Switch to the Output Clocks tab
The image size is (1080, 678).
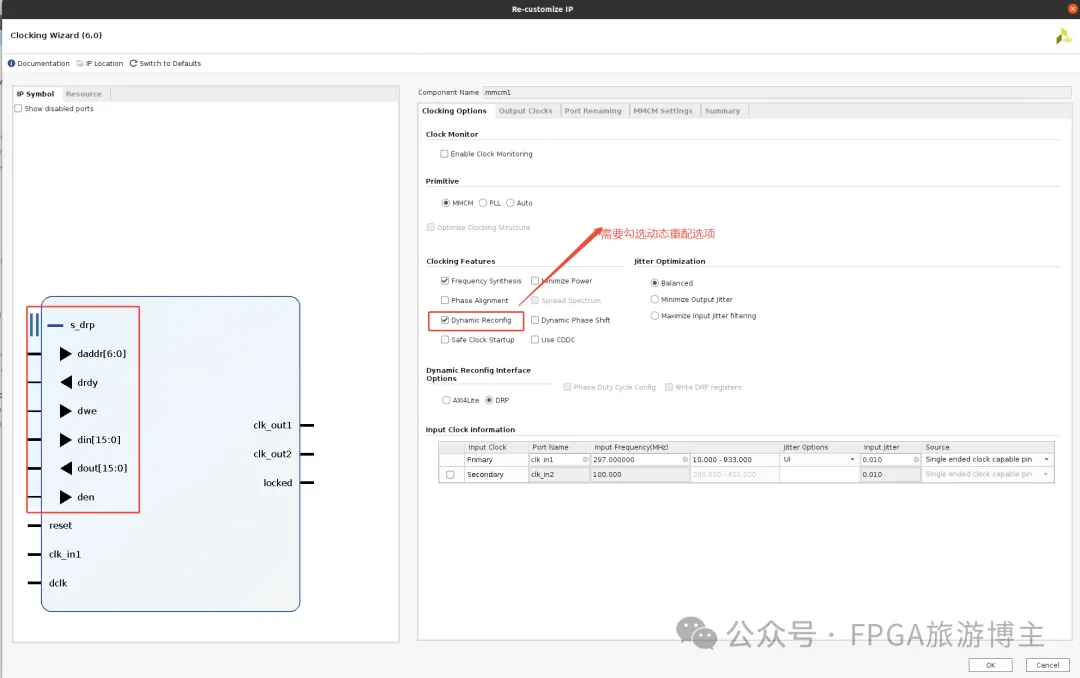pyautogui.click(x=526, y=111)
